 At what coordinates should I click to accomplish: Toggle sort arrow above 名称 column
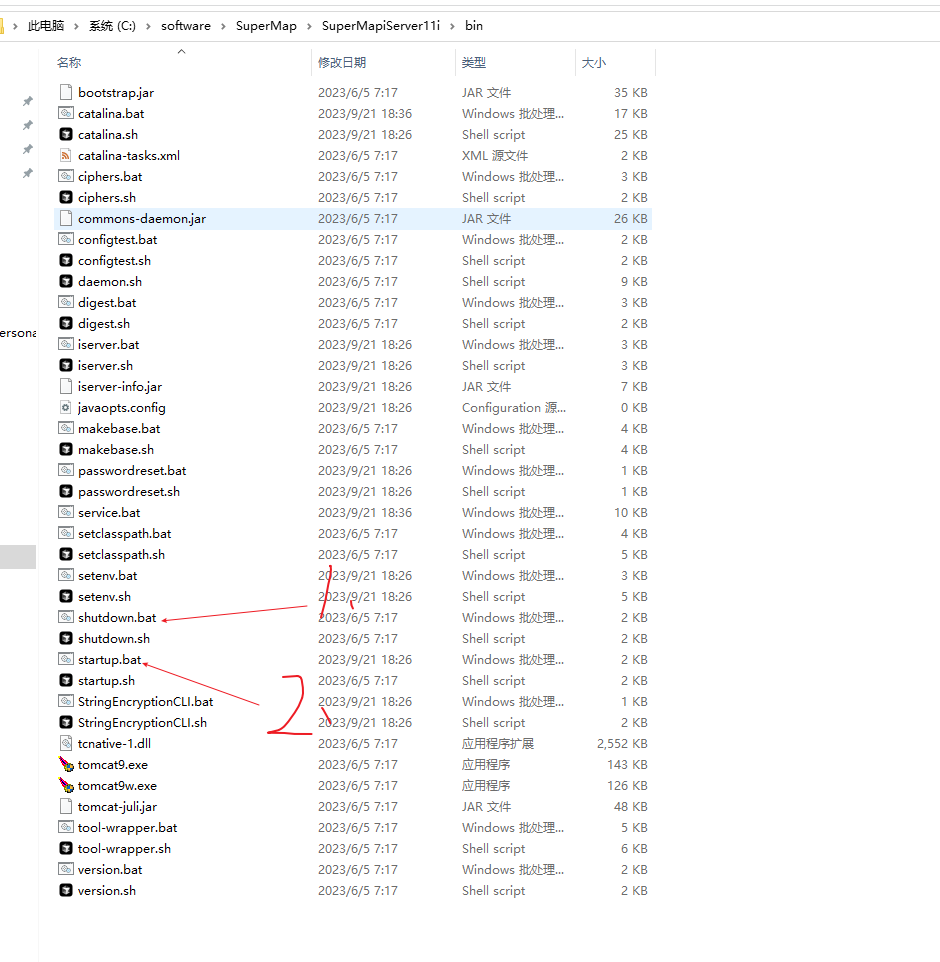(x=181, y=52)
